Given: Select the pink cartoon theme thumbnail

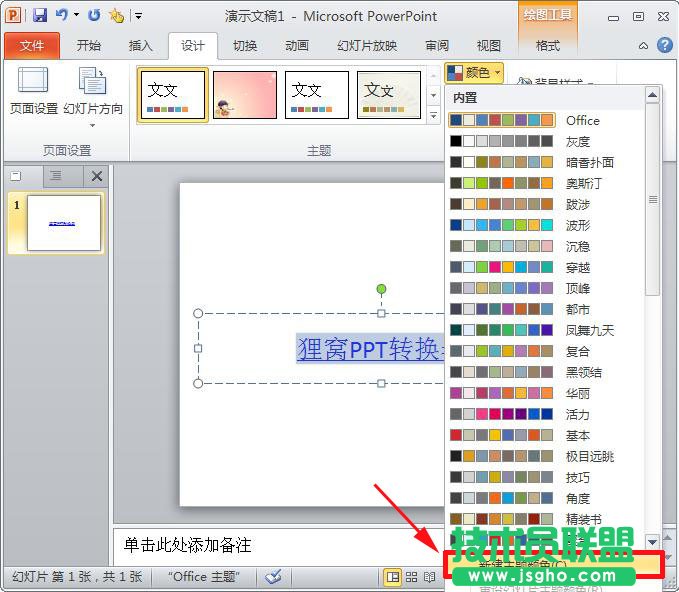Looking at the screenshot, I should coord(245,95).
